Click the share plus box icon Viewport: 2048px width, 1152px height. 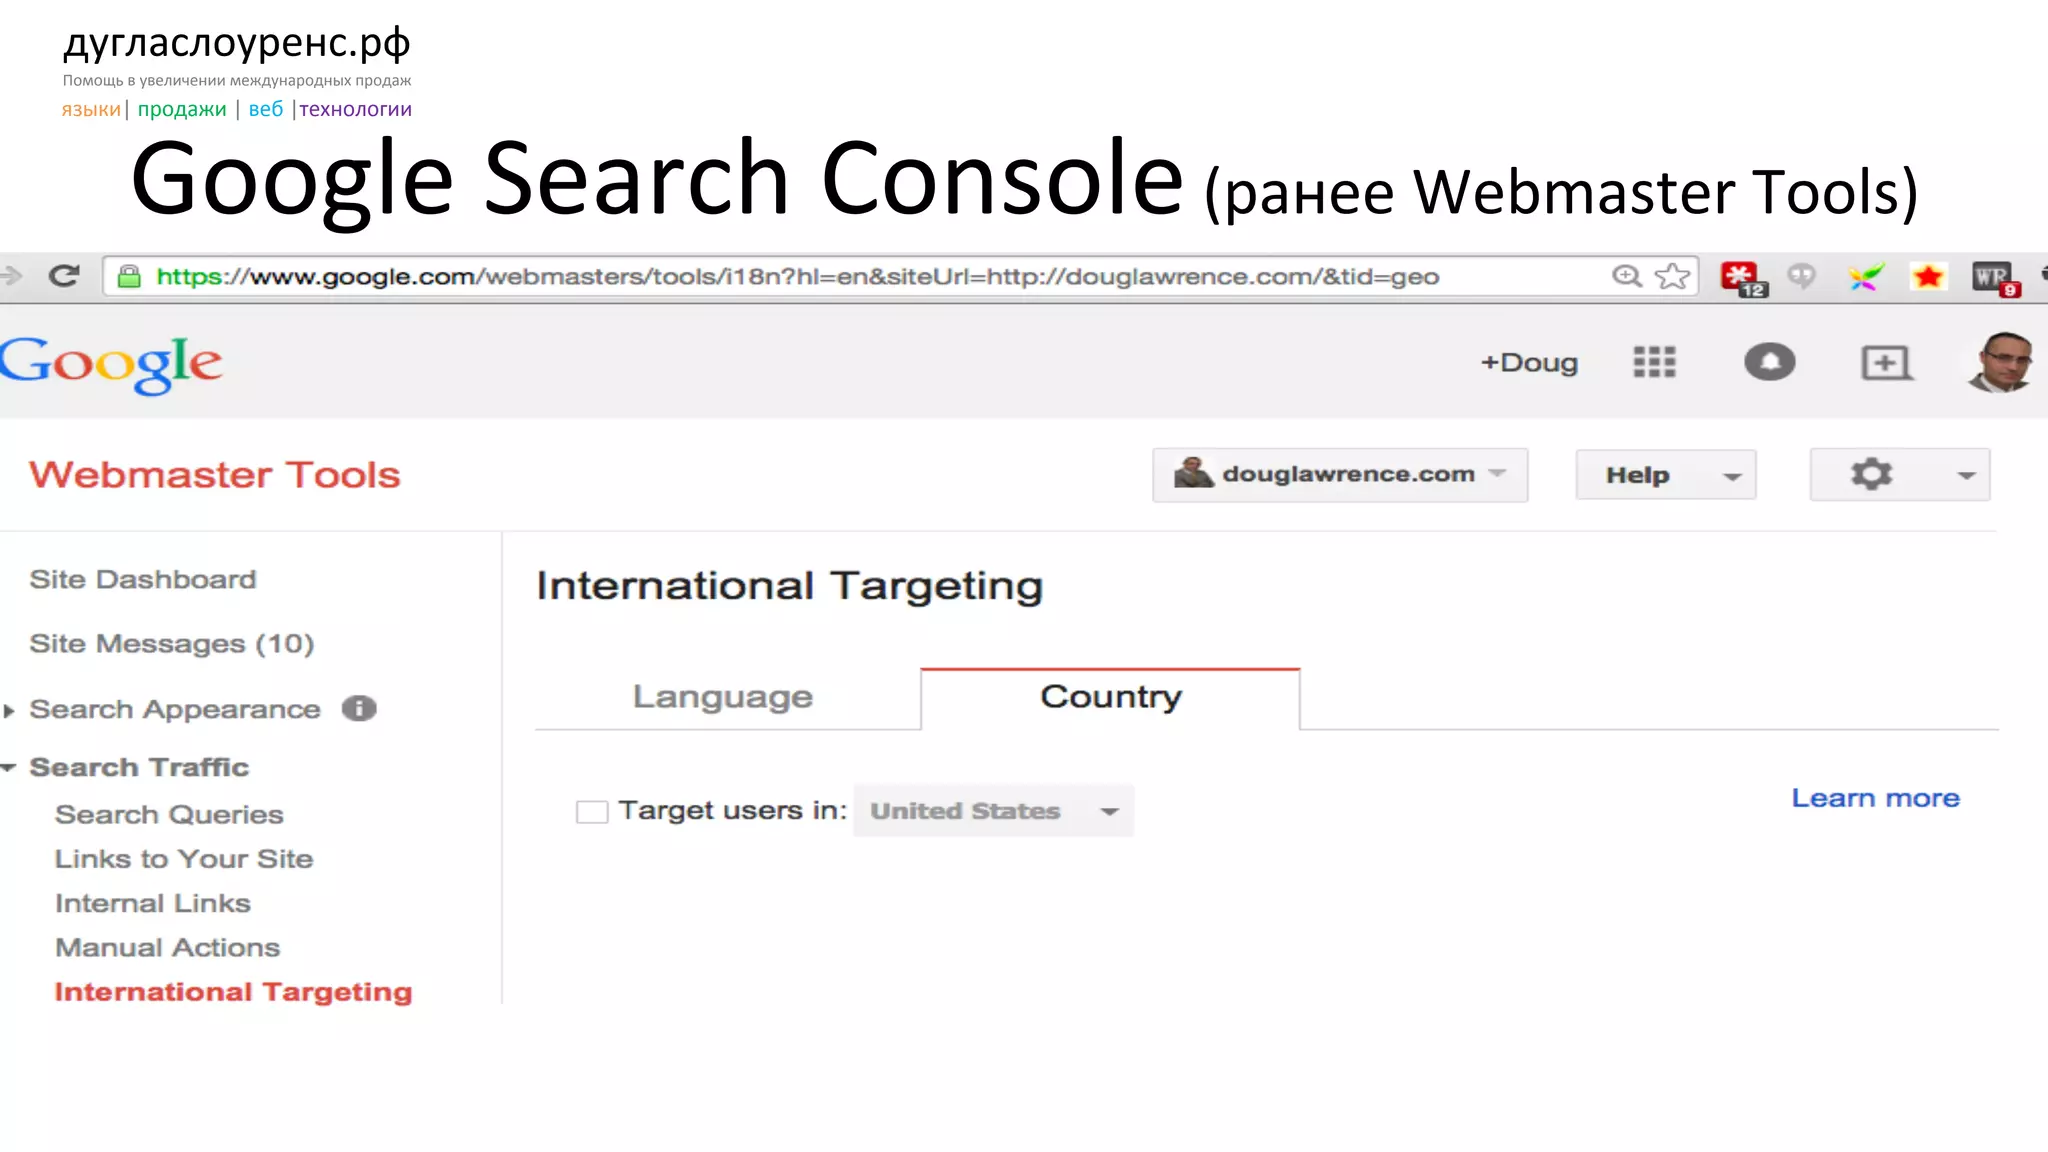click(x=1886, y=362)
